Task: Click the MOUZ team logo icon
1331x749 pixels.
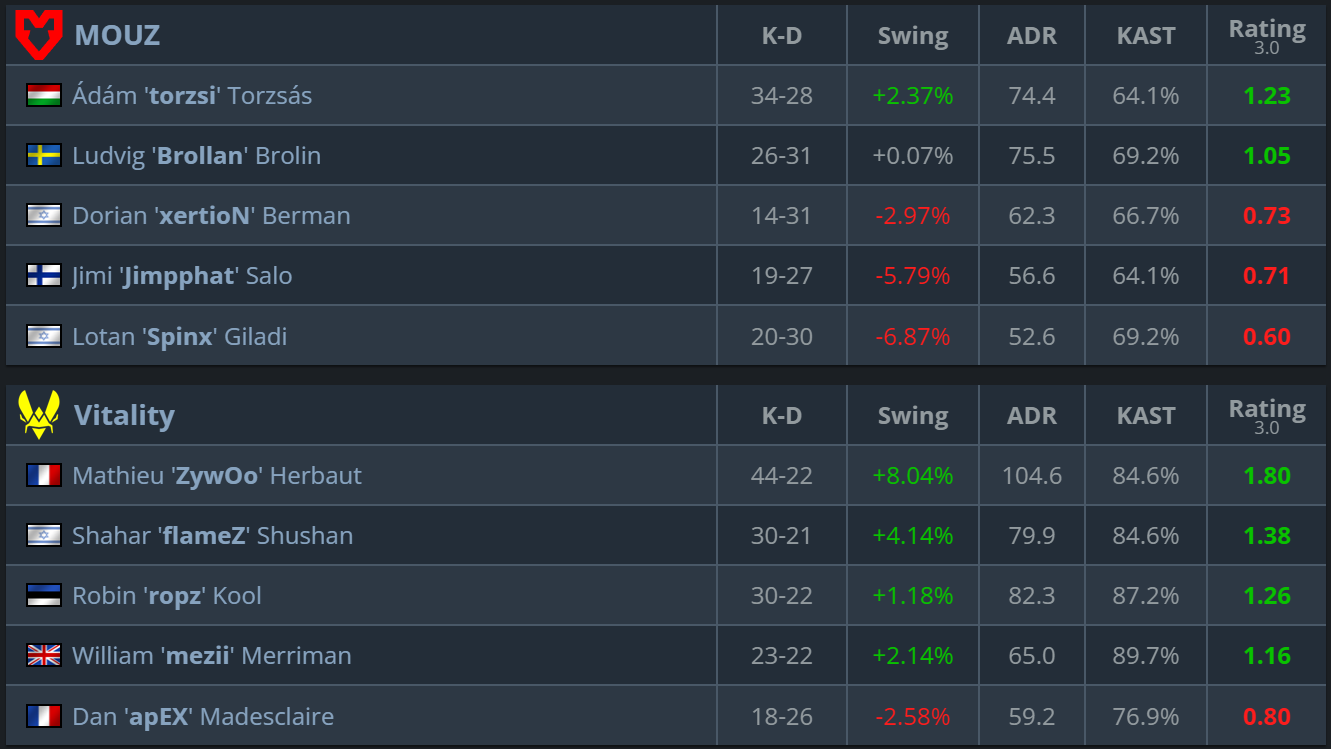Action: pyautogui.click(x=38, y=35)
